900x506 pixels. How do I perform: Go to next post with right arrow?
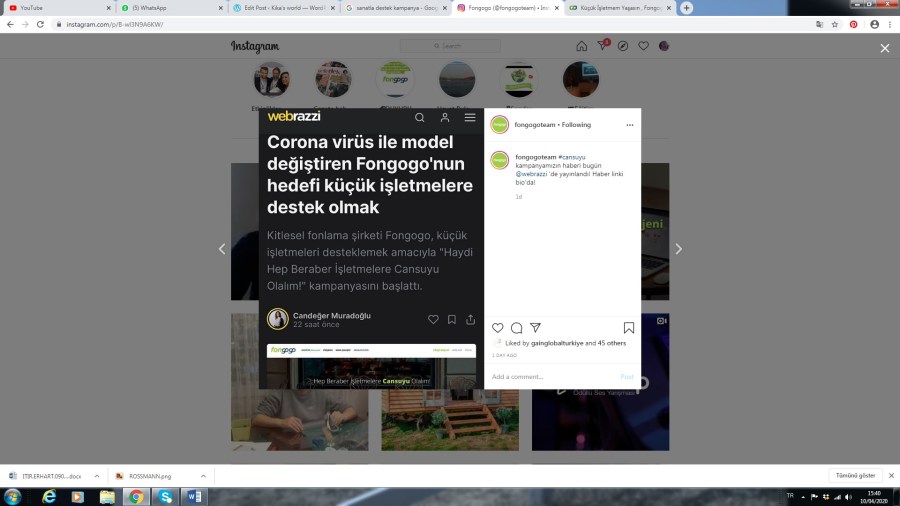coord(678,249)
